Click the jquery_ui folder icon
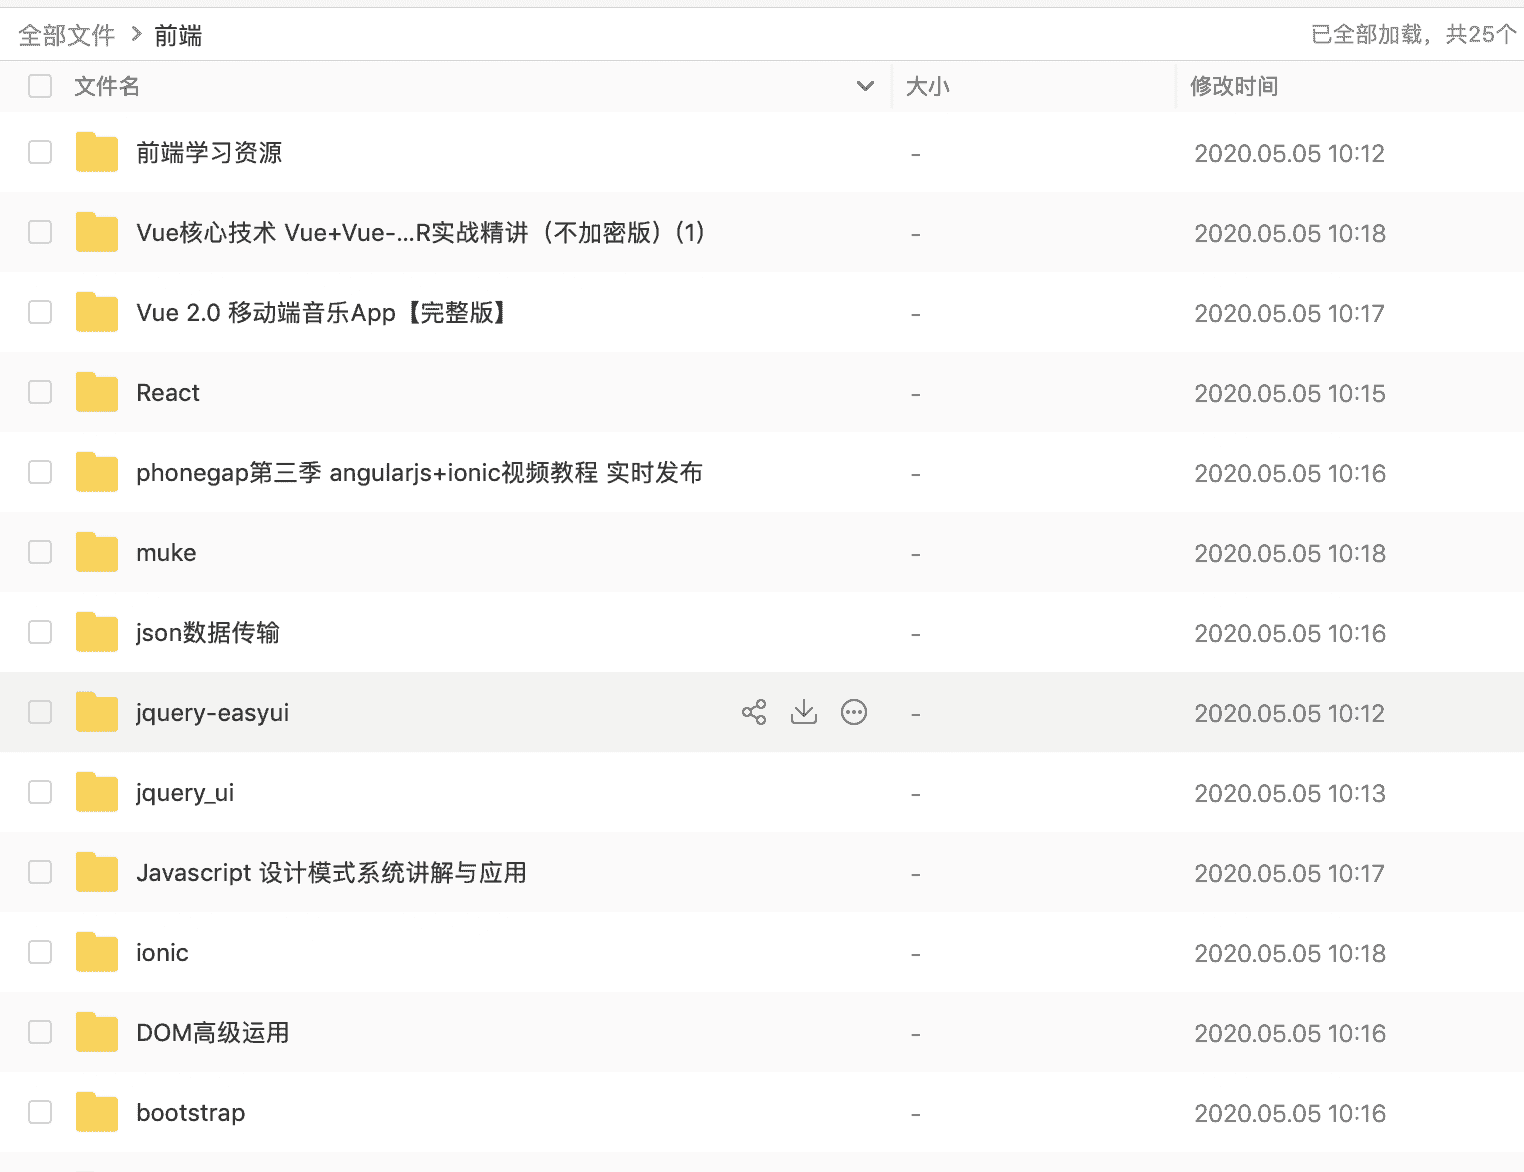1524x1172 pixels. (97, 792)
